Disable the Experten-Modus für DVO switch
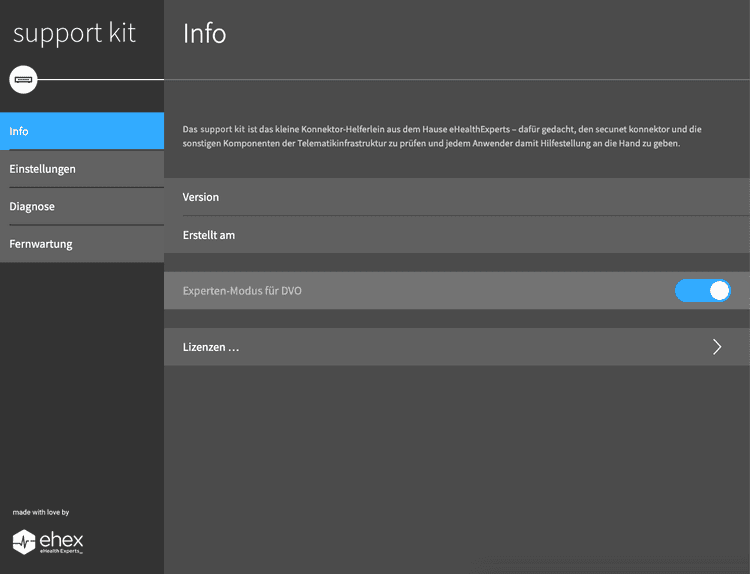750x574 pixels. click(x=702, y=291)
